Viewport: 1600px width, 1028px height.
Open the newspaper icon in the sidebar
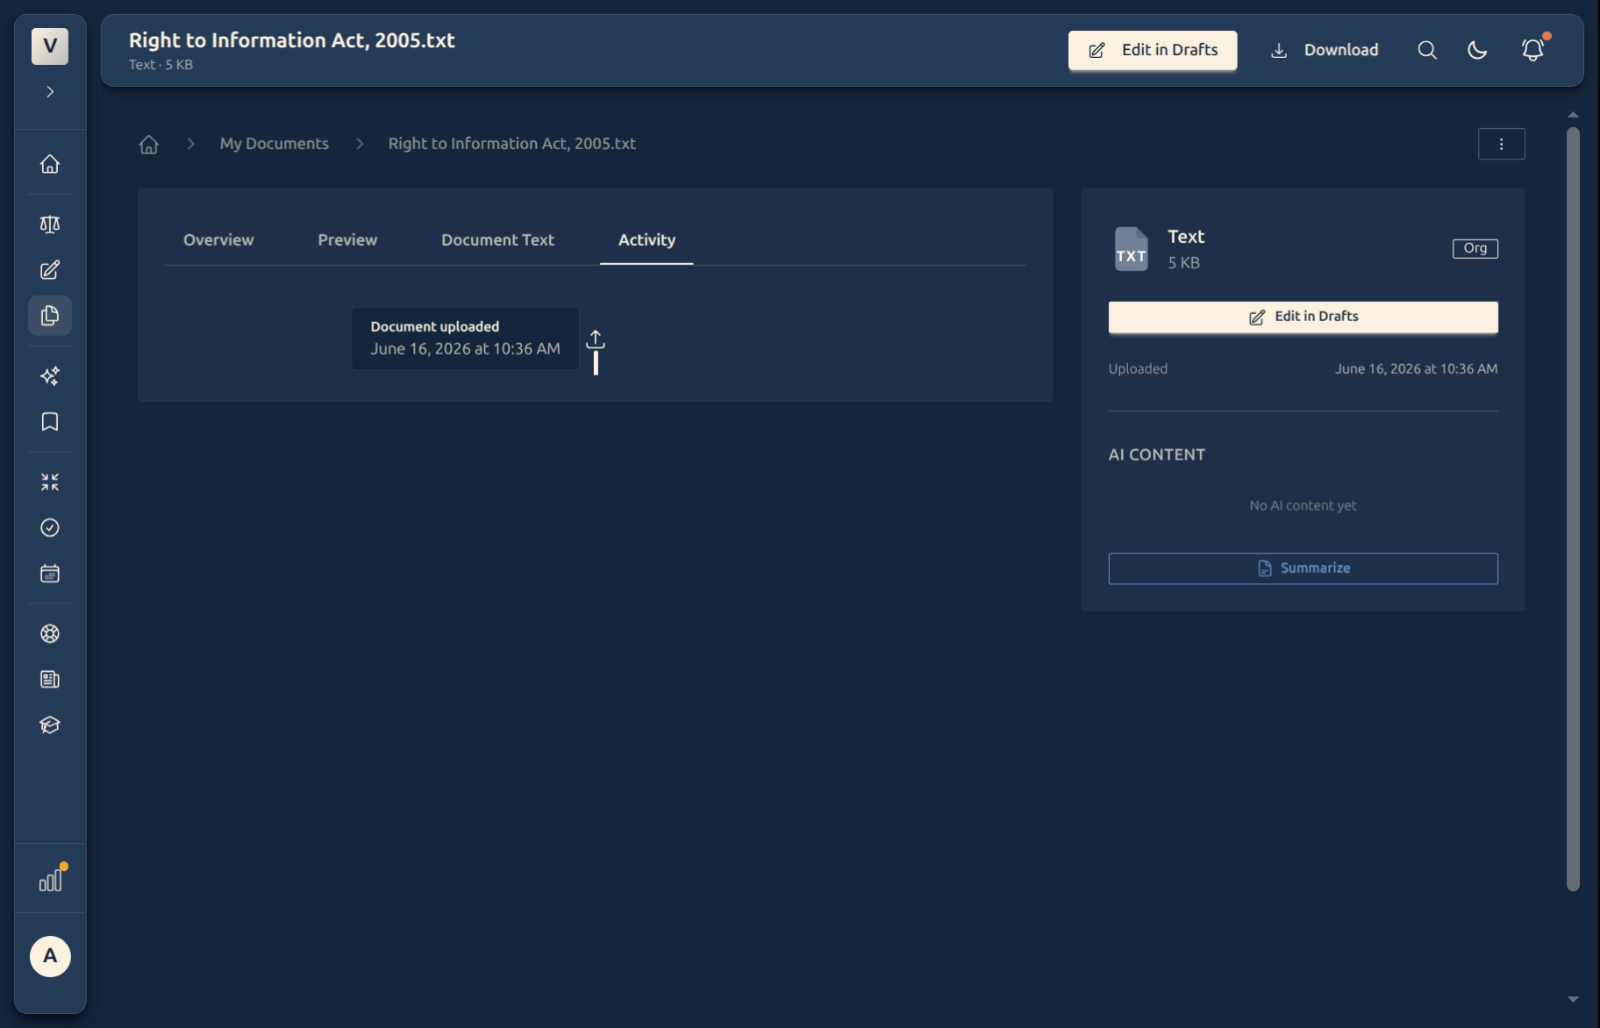click(50, 680)
